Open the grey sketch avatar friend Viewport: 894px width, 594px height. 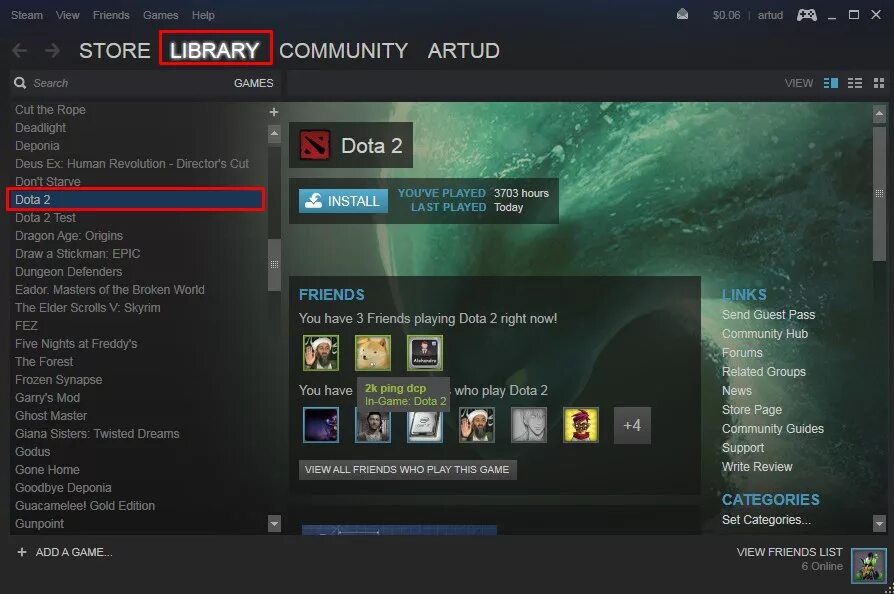529,425
